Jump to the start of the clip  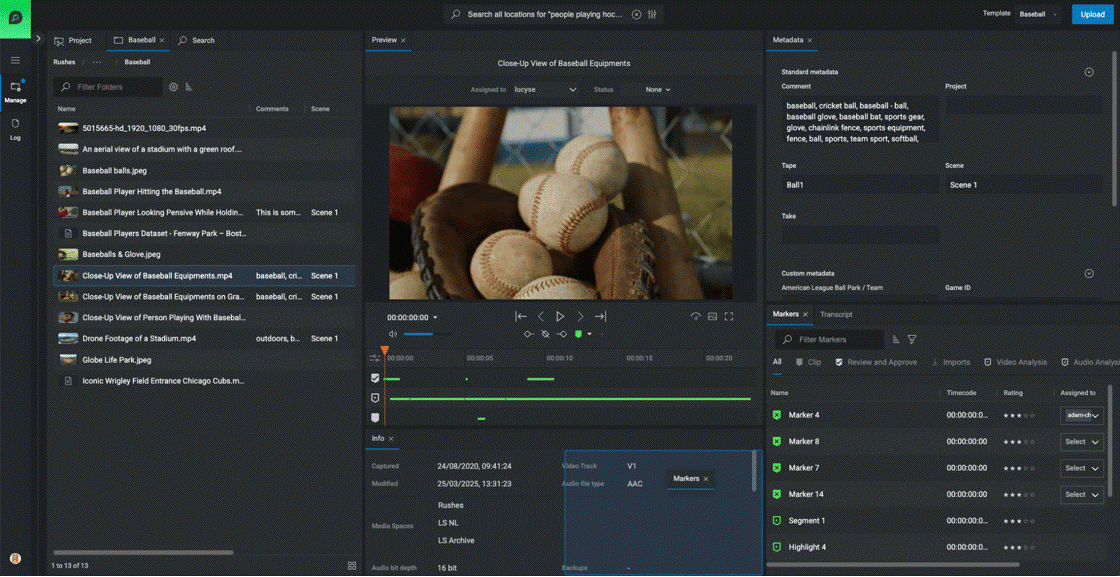[521, 317]
